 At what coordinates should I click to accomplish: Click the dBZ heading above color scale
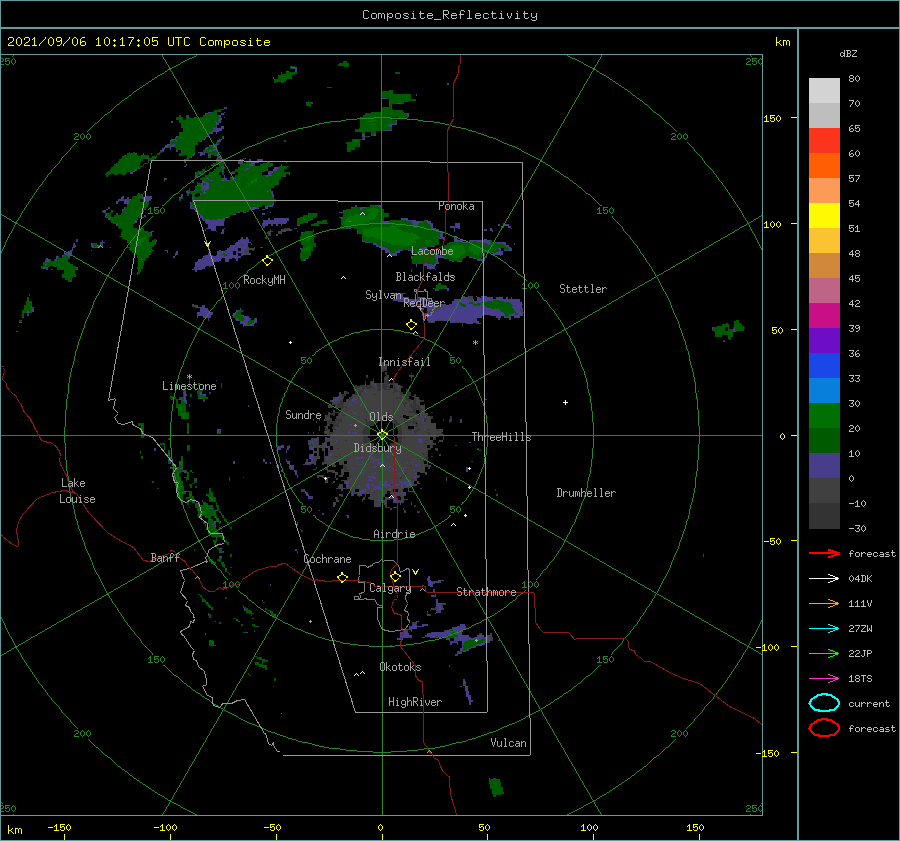click(x=848, y=53)
